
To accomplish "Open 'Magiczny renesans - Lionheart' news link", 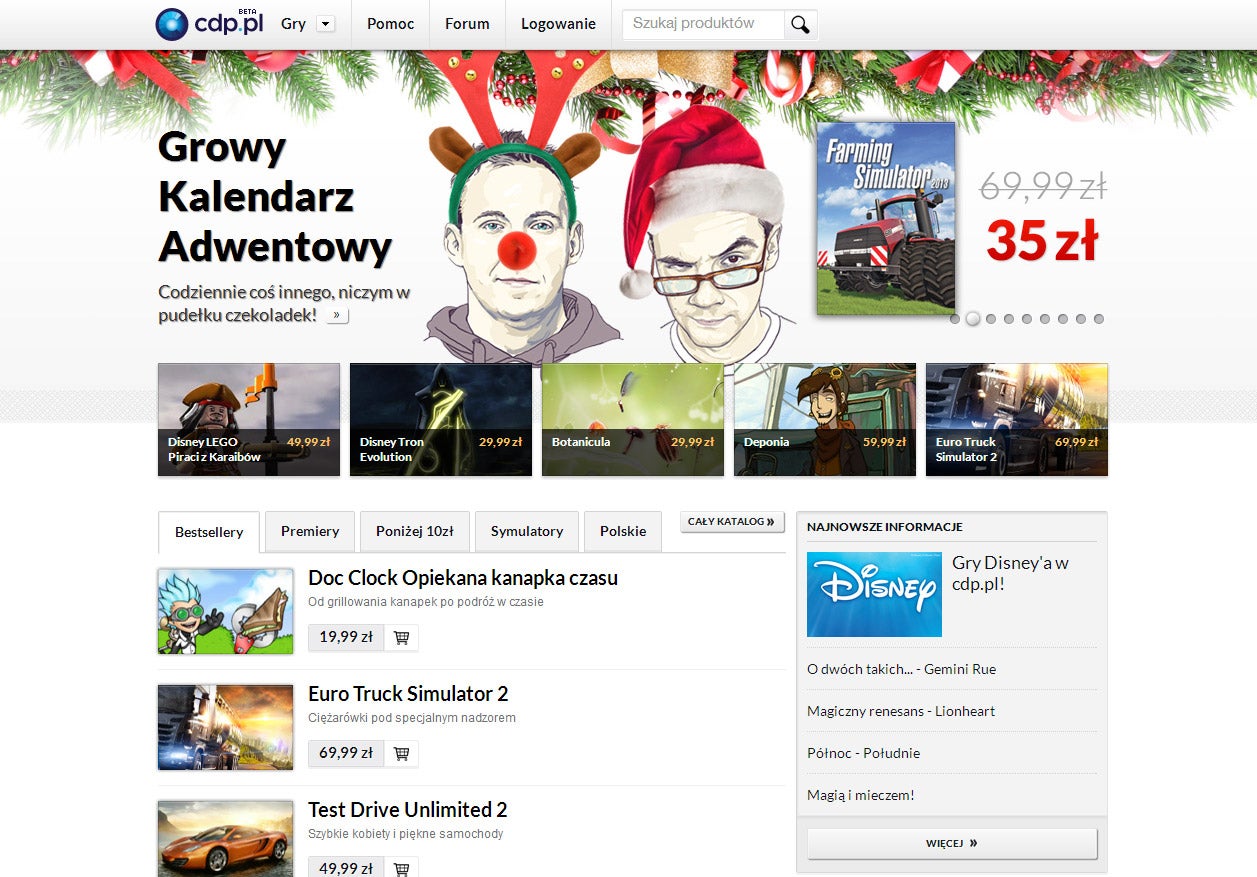I will coord(901,711).
